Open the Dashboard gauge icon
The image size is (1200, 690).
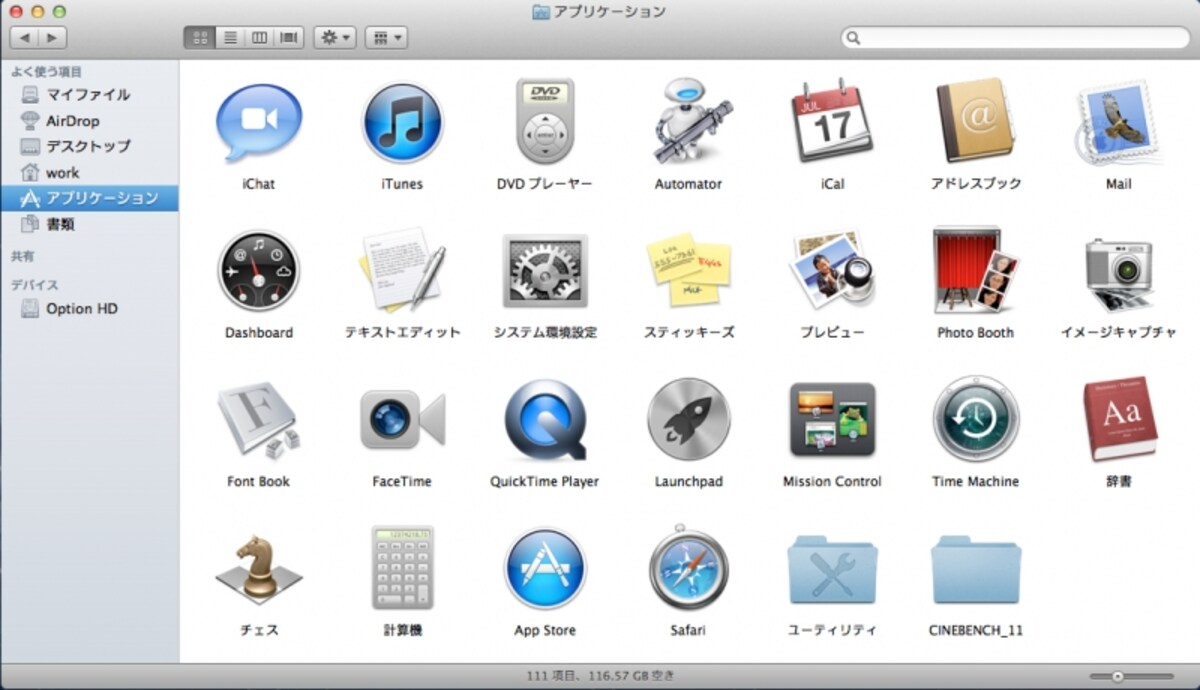[258, 271]
